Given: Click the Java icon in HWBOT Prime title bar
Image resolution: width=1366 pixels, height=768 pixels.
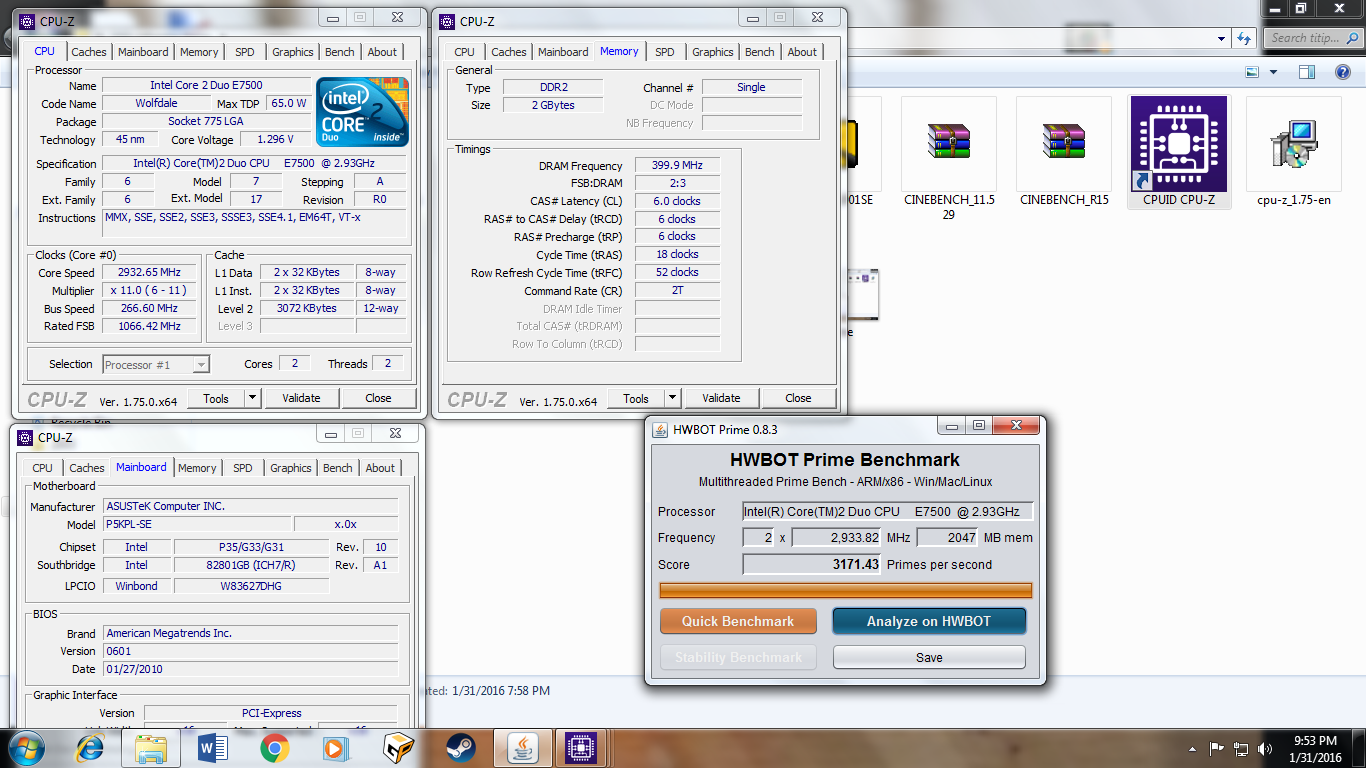Looking at the screenshot, I should click(x=660, y=430).
